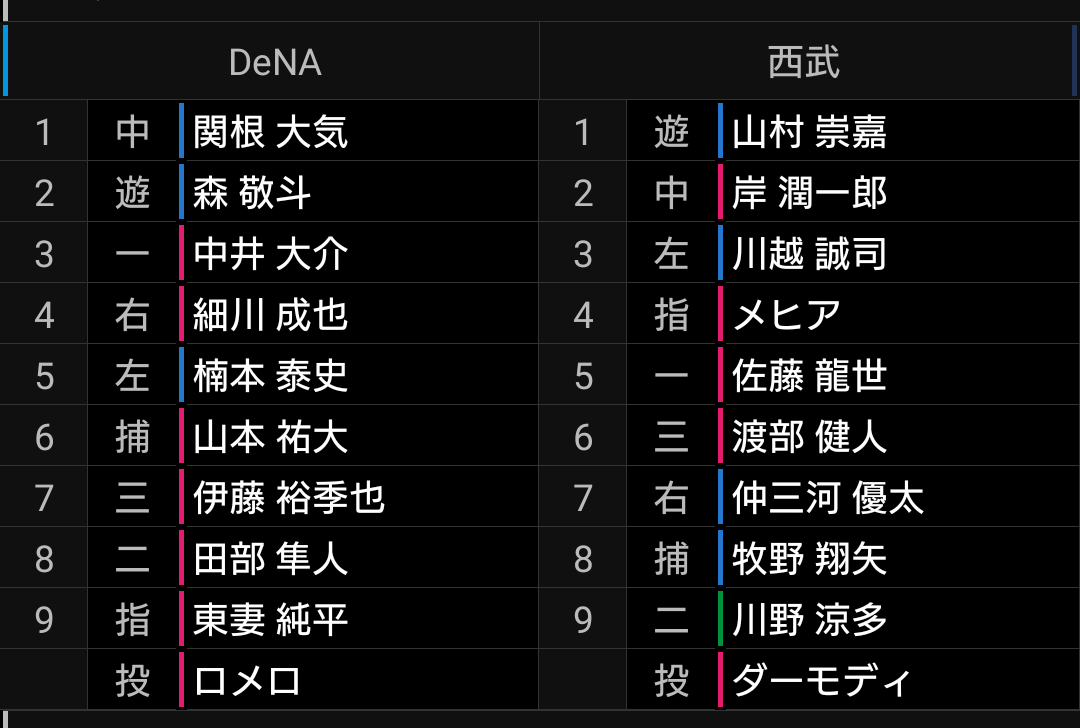Screen dimensions: 1080x728
Task: Select 西武 leadoff 山村 崇嘉
Action: 809,132
